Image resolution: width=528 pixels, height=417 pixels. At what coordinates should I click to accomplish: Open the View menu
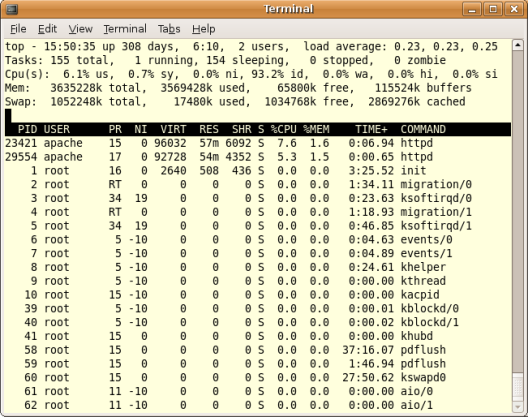tap(80, 29)
